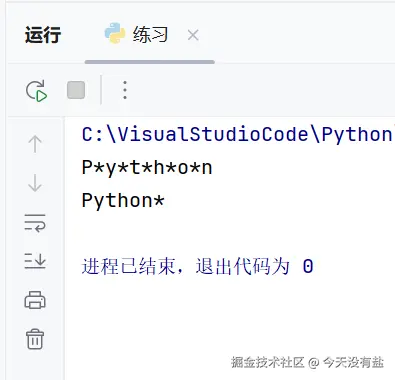Image resolution: width=395 pixels, height=380 pixels.
Task: Click the output line P*y*t*h*o*n
Action: pyautogui.click(x=147, y=167)
